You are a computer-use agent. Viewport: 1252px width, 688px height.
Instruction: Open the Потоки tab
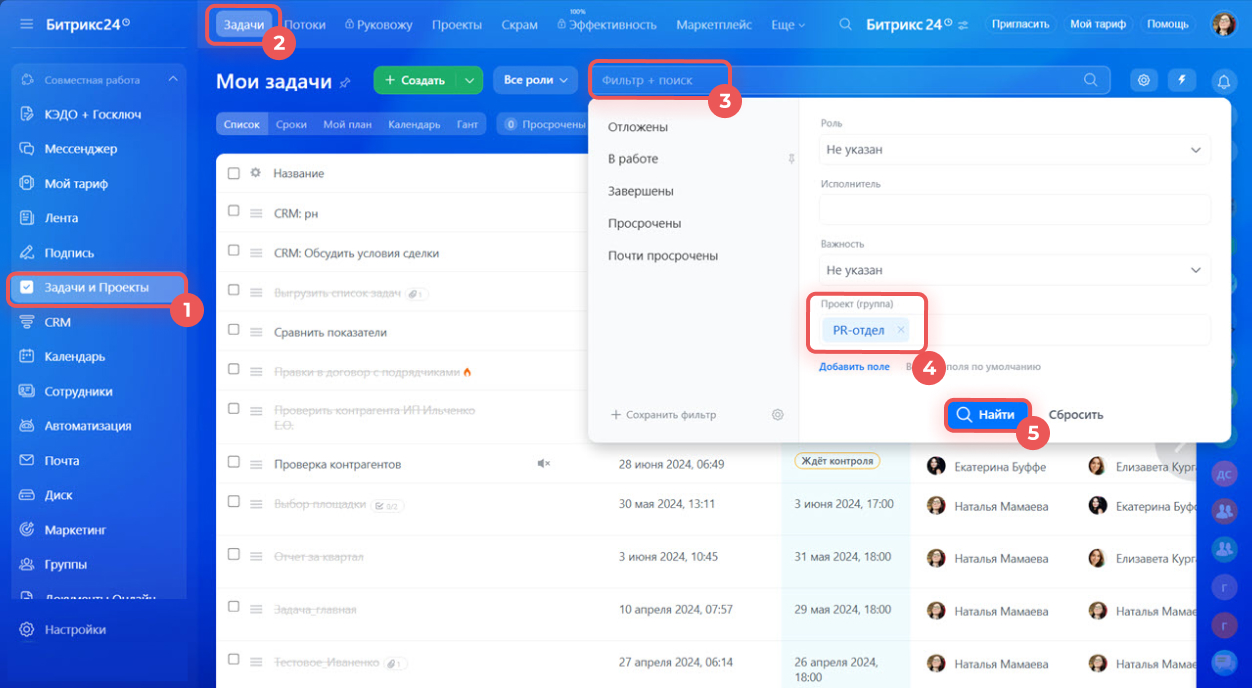click(x=305, y=25)
